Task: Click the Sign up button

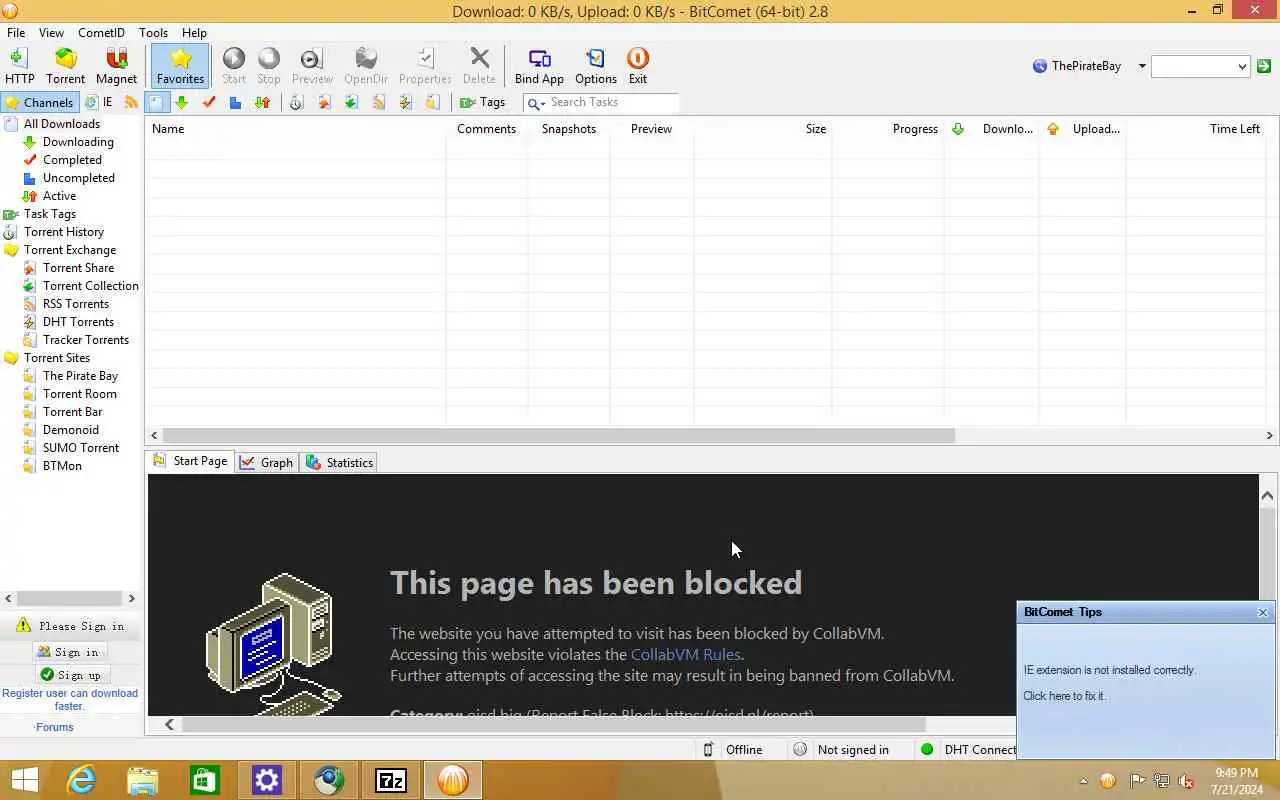Action: (x=70, y=675)
